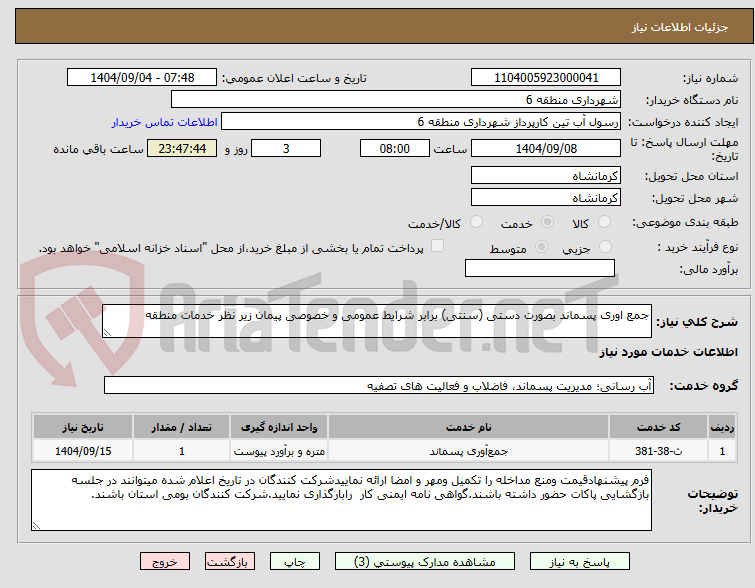The width and height of the screenshot is (755, 588).
Task: Click the توضیحات خریدار notes textarea
Action: point(341,500)
